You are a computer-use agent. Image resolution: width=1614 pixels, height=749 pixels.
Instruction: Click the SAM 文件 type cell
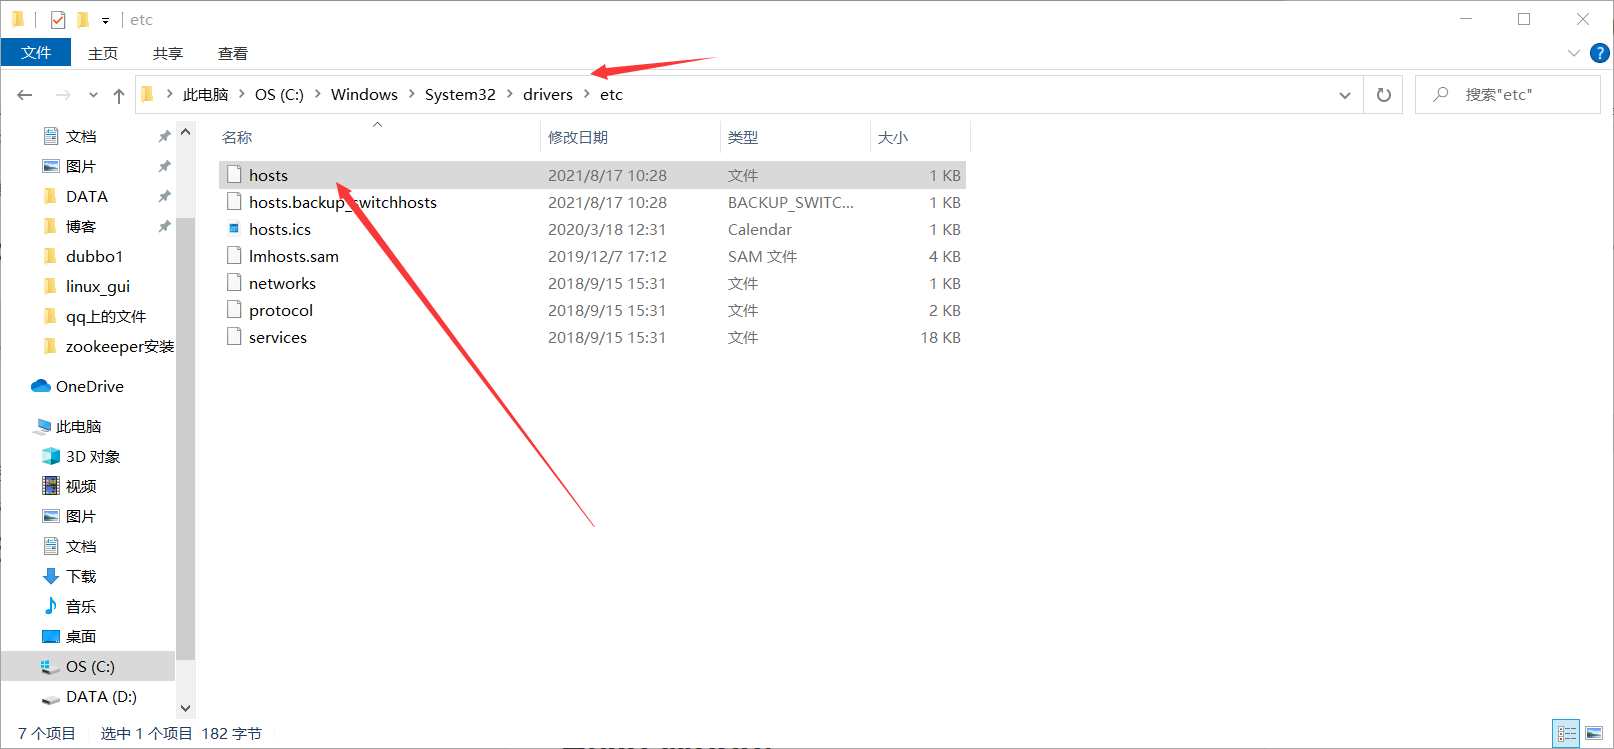point(762,256)
